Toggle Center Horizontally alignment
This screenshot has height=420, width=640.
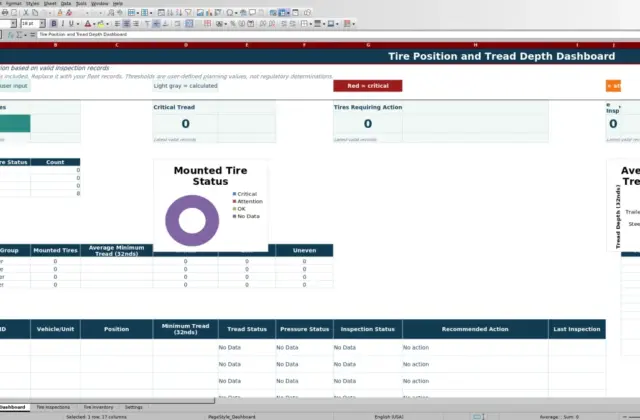point(127,24)
